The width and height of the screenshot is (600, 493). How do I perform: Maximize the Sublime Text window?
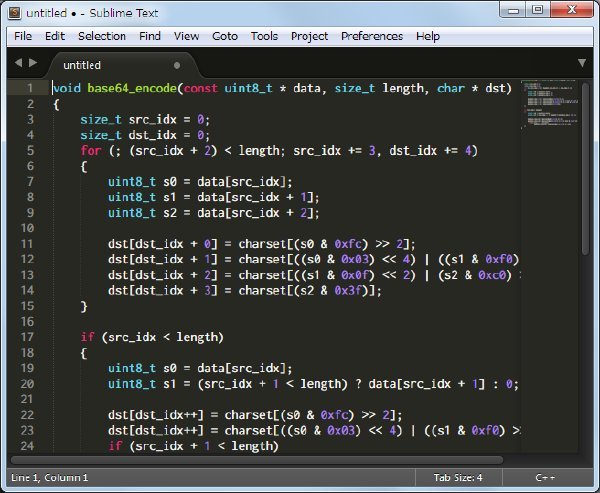537,10
